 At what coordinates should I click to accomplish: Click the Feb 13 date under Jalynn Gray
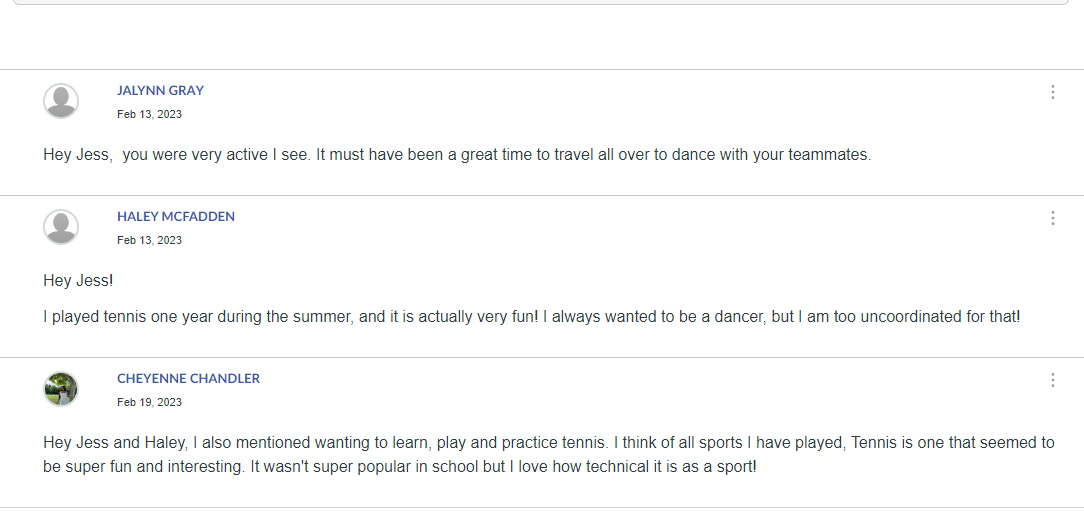(x=149, y=114)
